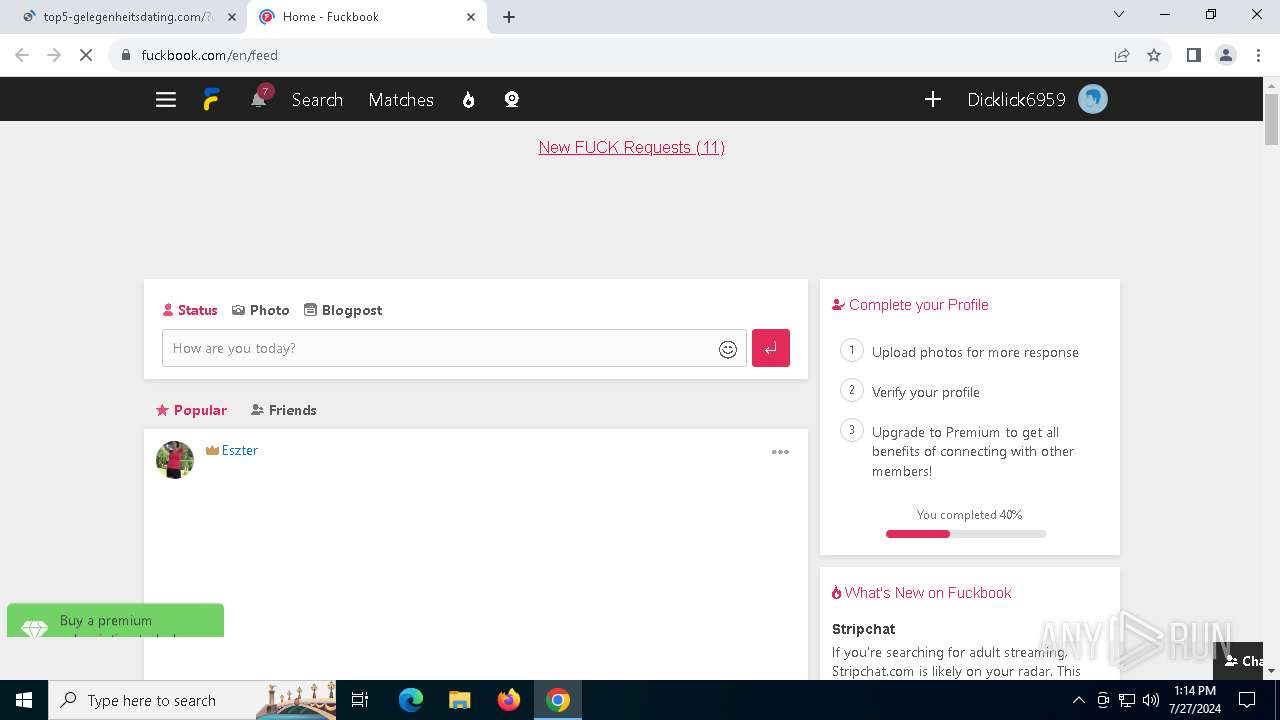Open volume control in system tray
Screen dimensions: 1280x720
tap(1151, 700)
